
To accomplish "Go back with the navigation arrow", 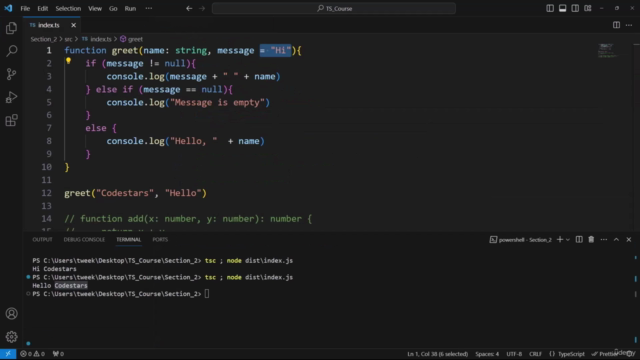I will coord(189,8).
